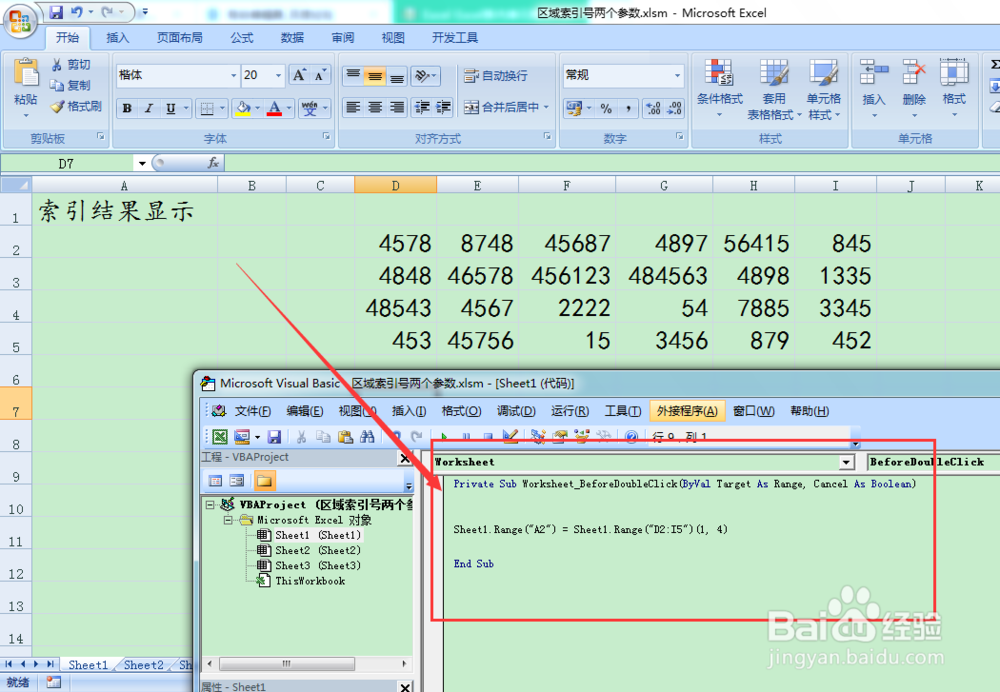
Task: Click the Save icon in VBA toolbar
Action: [x=274, y=437]
